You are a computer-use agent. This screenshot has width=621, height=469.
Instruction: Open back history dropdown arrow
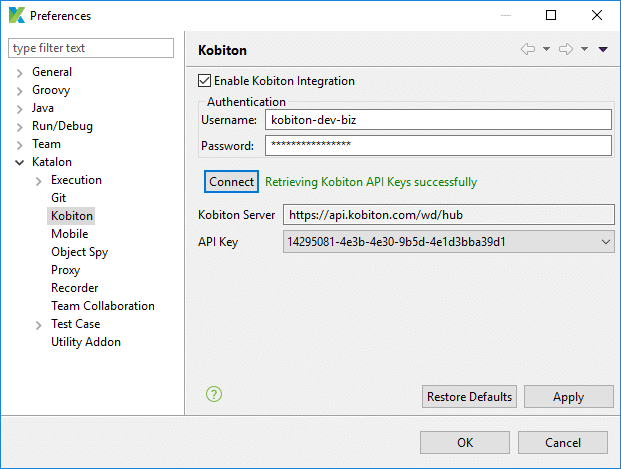546,49
